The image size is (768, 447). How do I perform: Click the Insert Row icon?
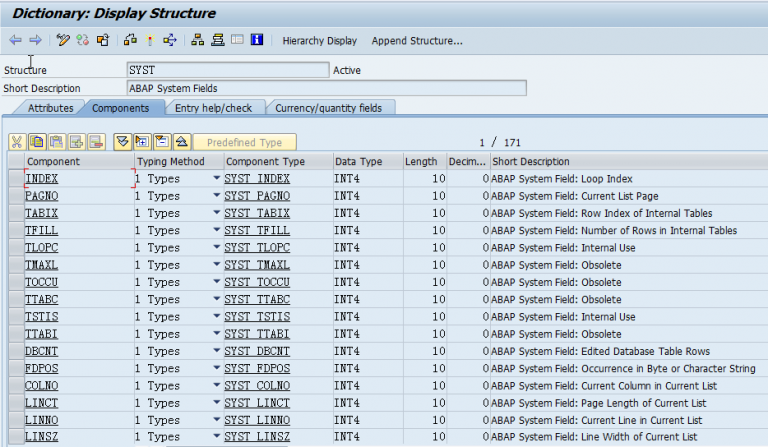pos(75,142)
